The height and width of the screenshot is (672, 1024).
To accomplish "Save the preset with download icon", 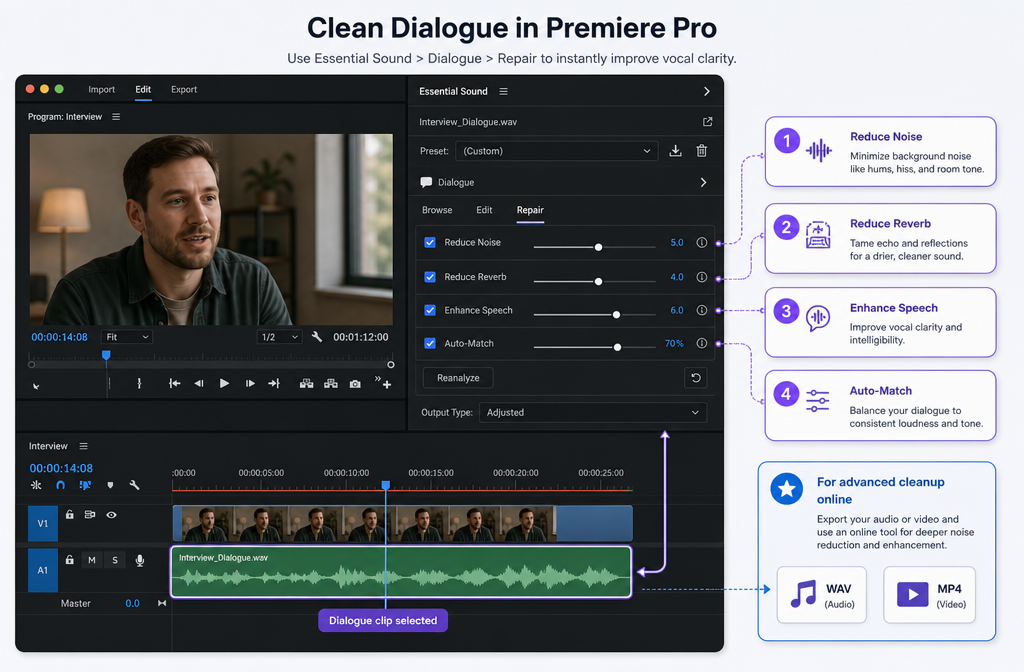I will [675, 151].
